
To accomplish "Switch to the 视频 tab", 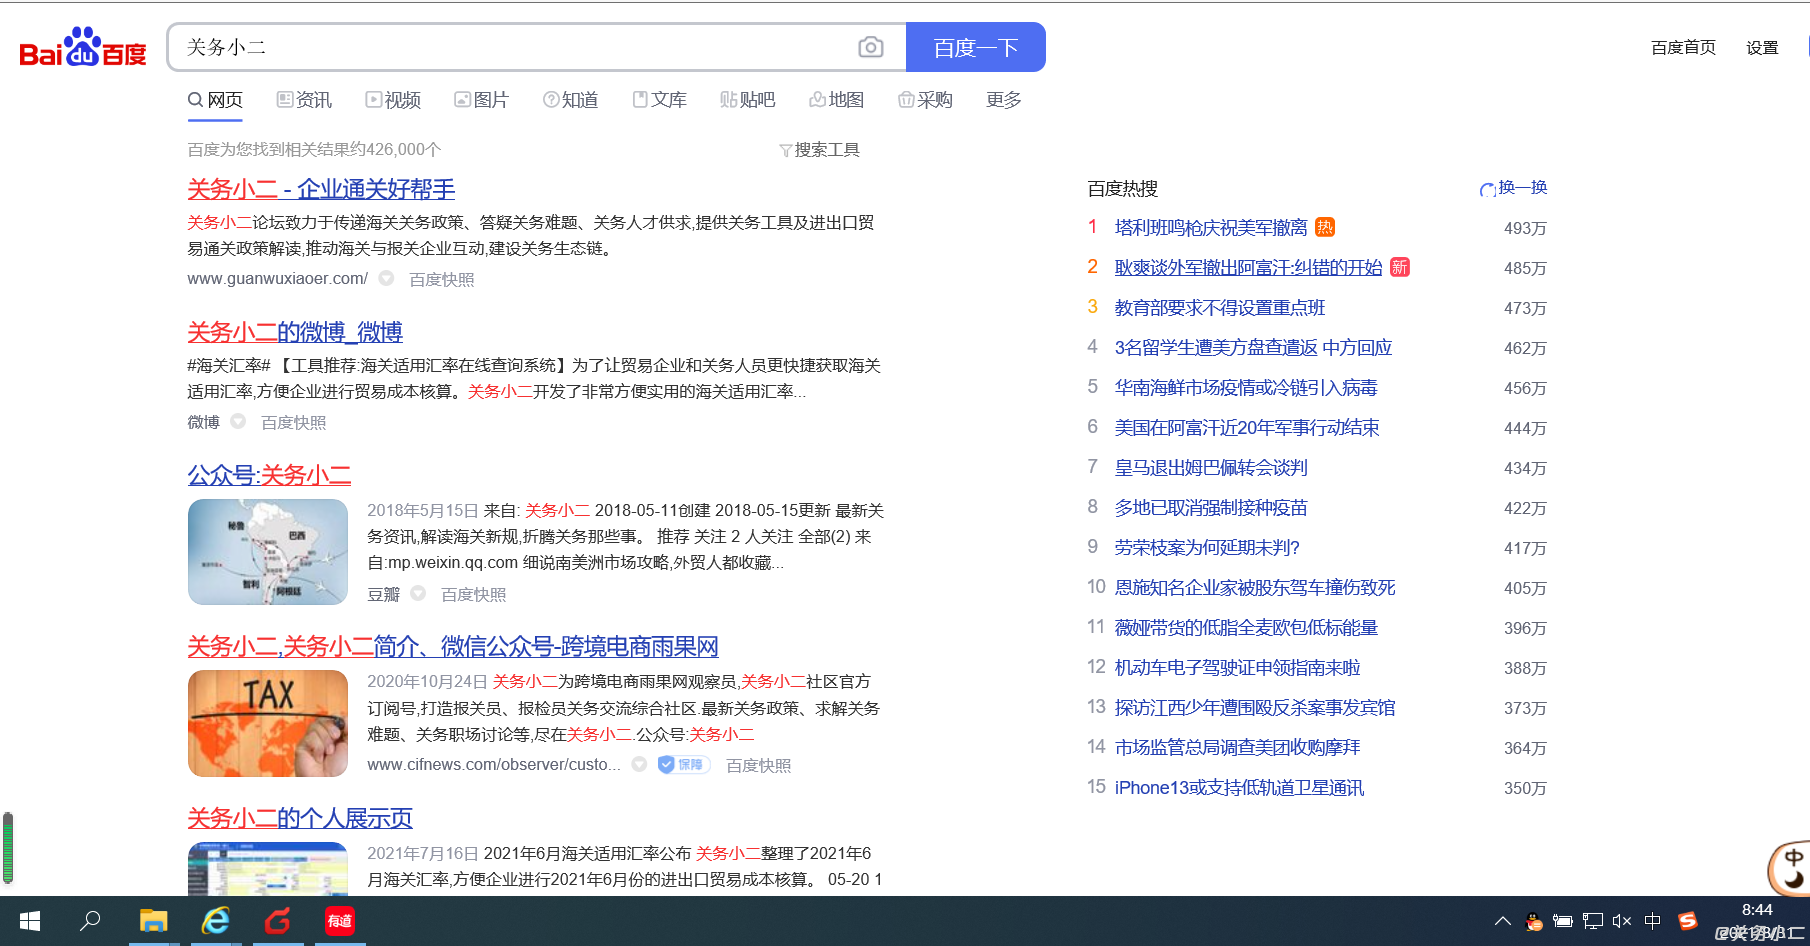I will pos(393,100).
